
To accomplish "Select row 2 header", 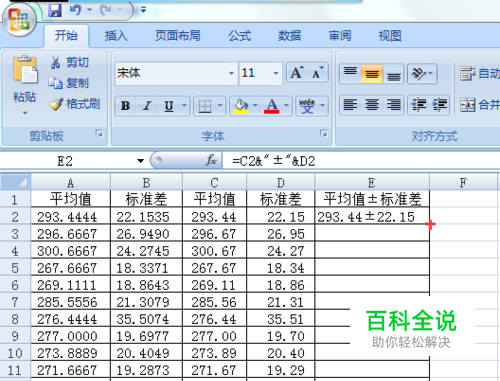I will pos(15,217).
